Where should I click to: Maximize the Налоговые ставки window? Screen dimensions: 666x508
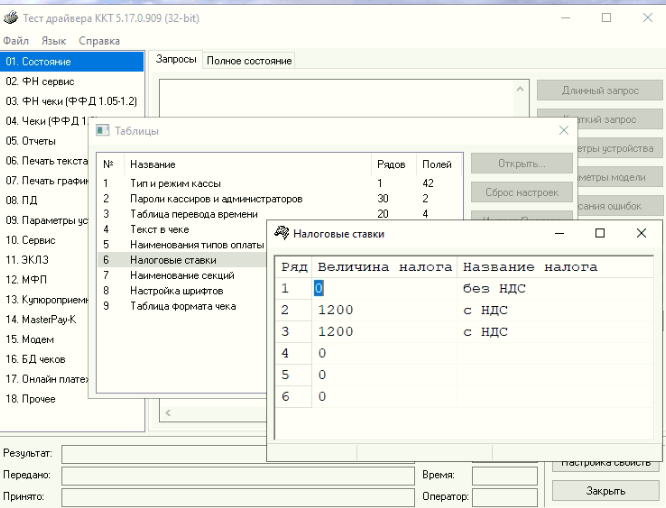600,233
